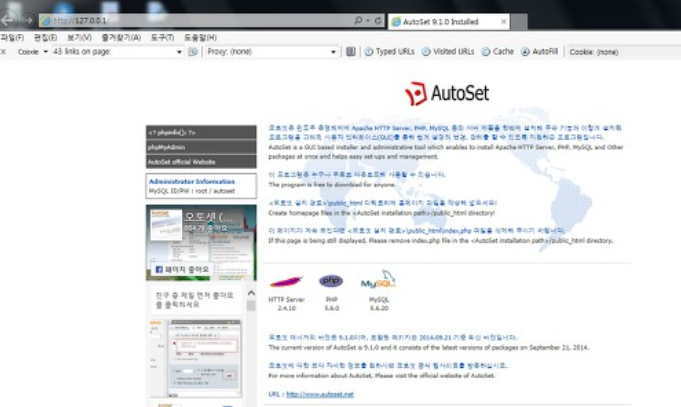The image size is (681, 407).
Task: Open the 보기(V) menu
Action: (79, 37)
